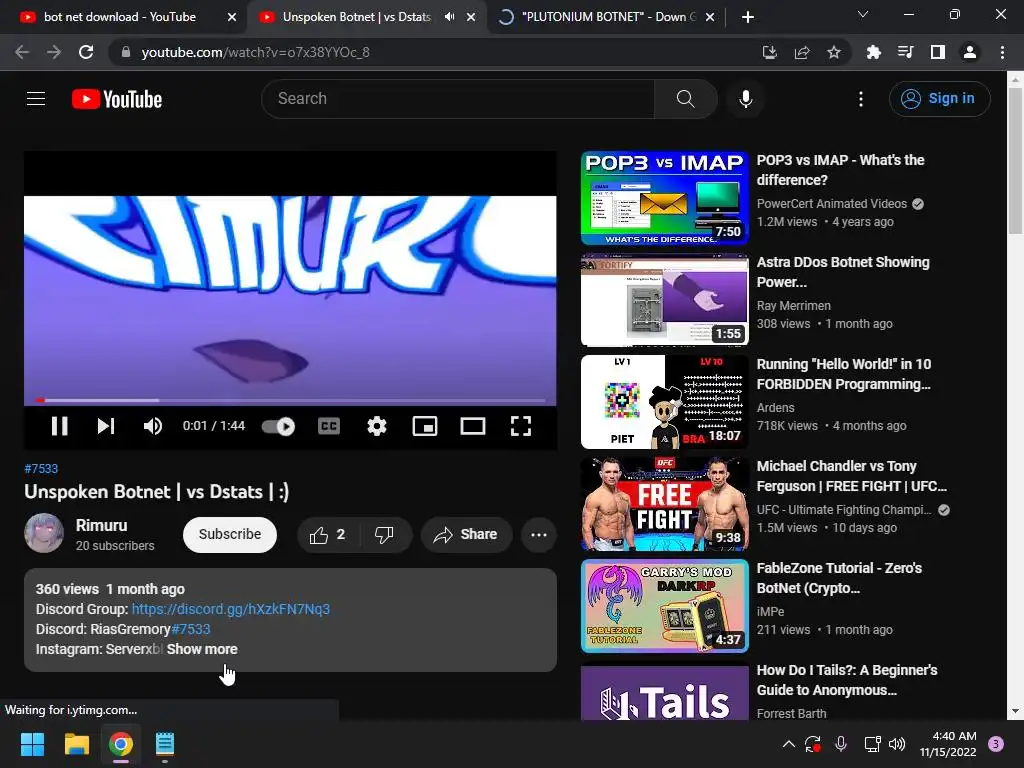The width and height of the screenshot is (1024, 768).
Task: Pause the video playback
Action: (x=59, y=426)
